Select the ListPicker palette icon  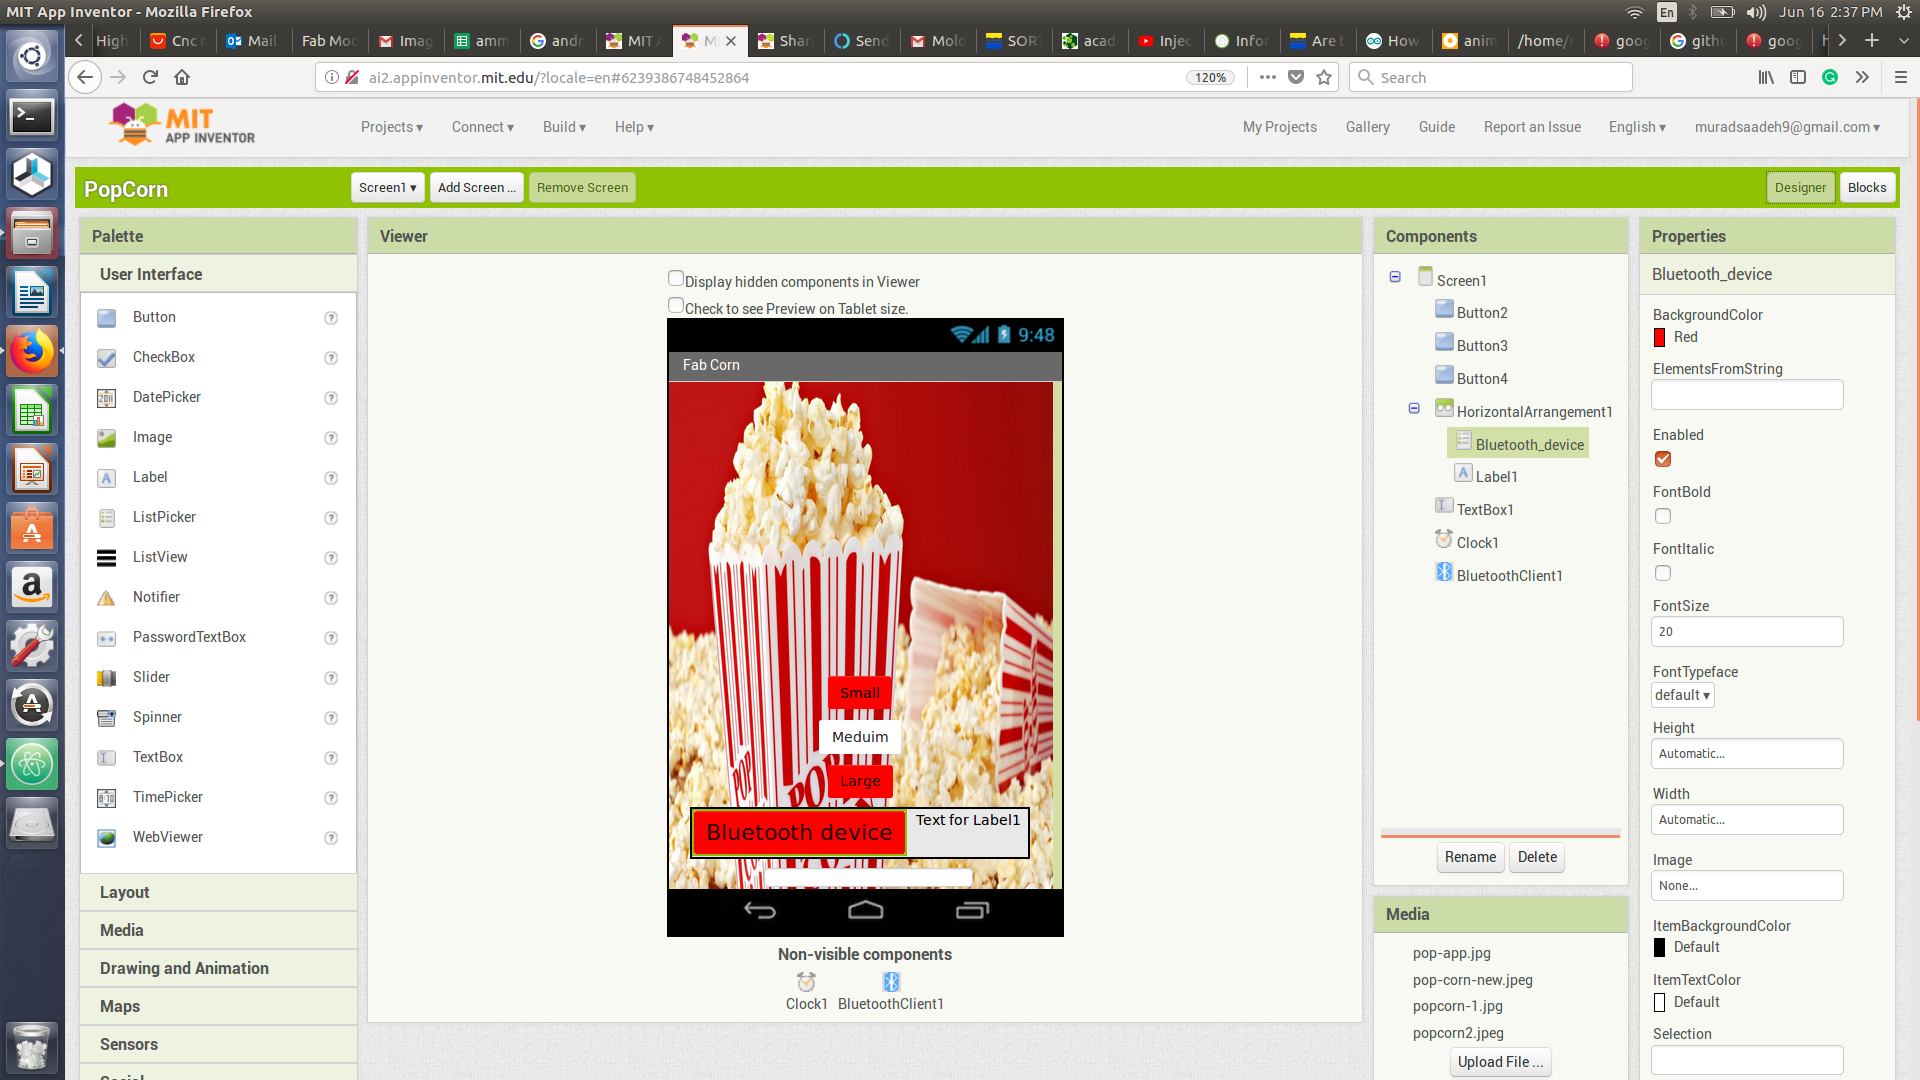pos(107,518)
